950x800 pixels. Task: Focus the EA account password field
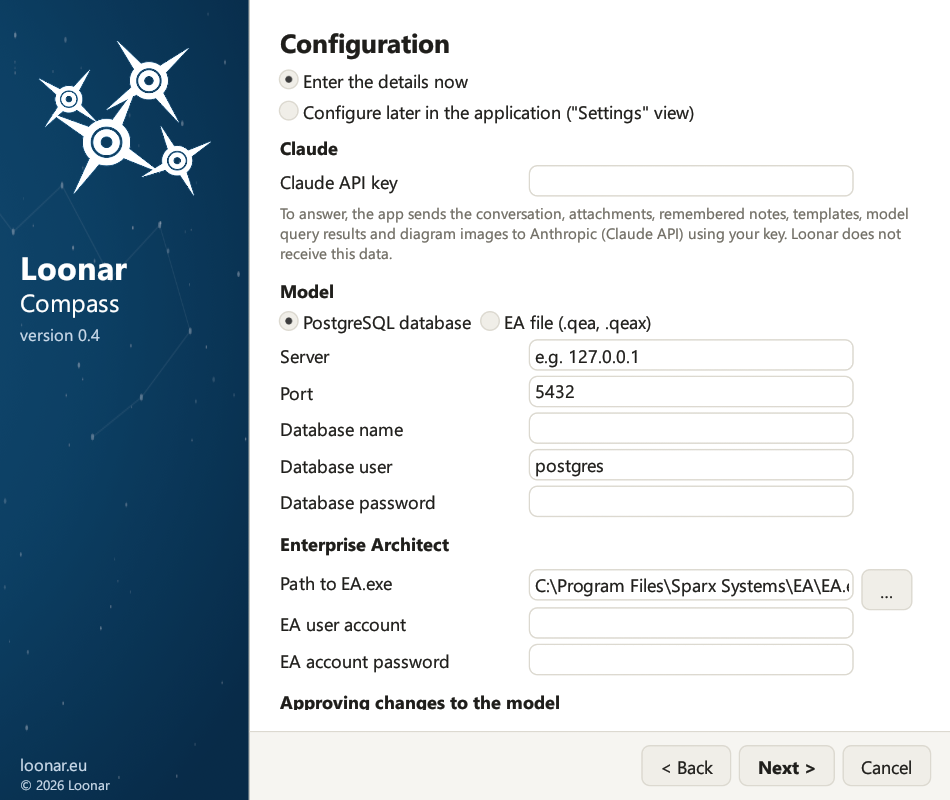click(x=691, y=660)
